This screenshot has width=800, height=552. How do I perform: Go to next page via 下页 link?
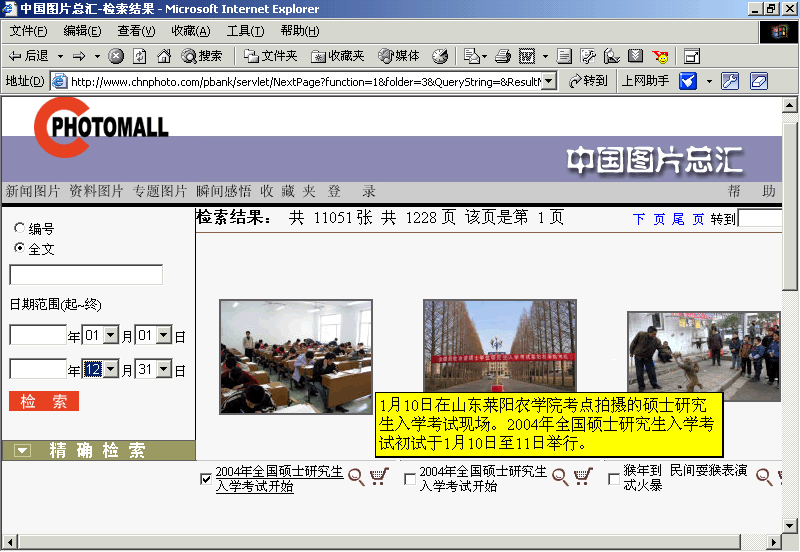point(648,219)
